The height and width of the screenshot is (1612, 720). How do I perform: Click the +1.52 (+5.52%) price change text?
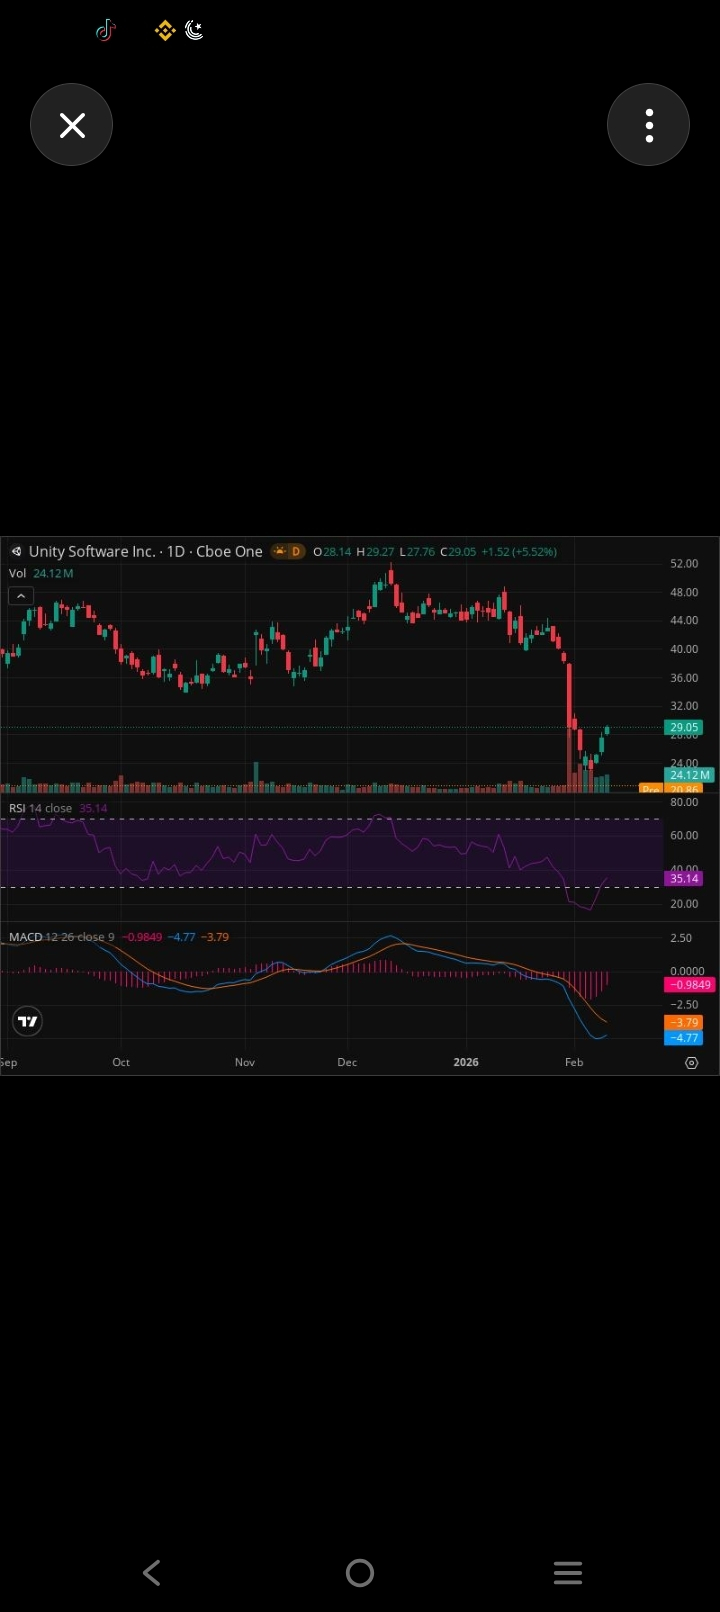click(519, 552)
